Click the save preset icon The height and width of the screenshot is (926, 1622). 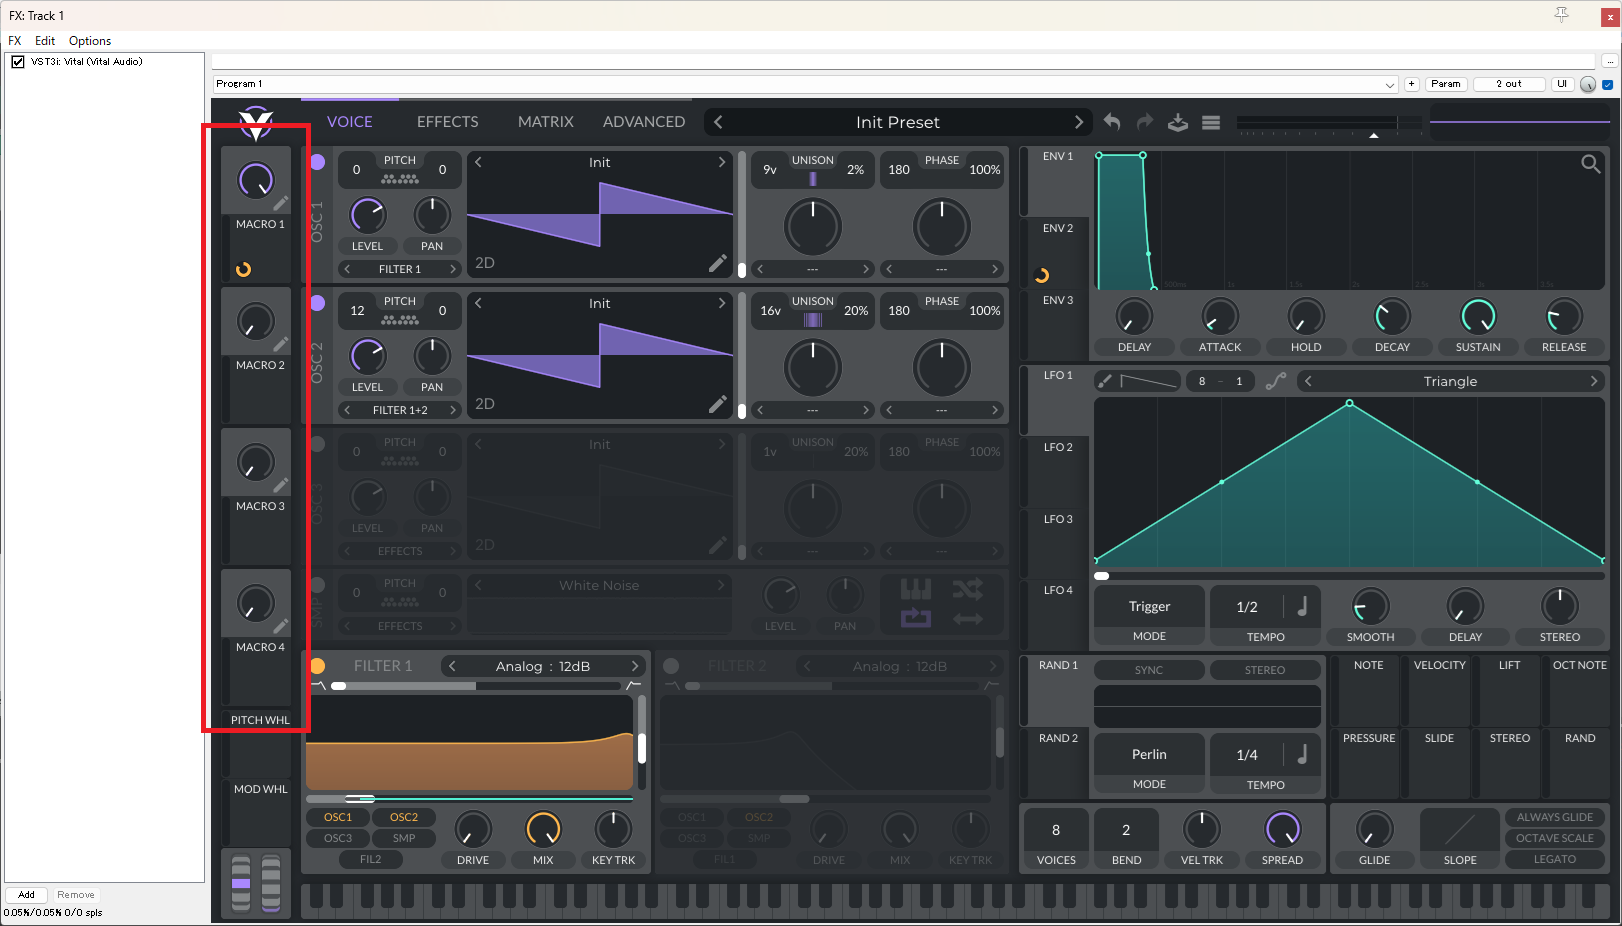(x=1178, y=122)
